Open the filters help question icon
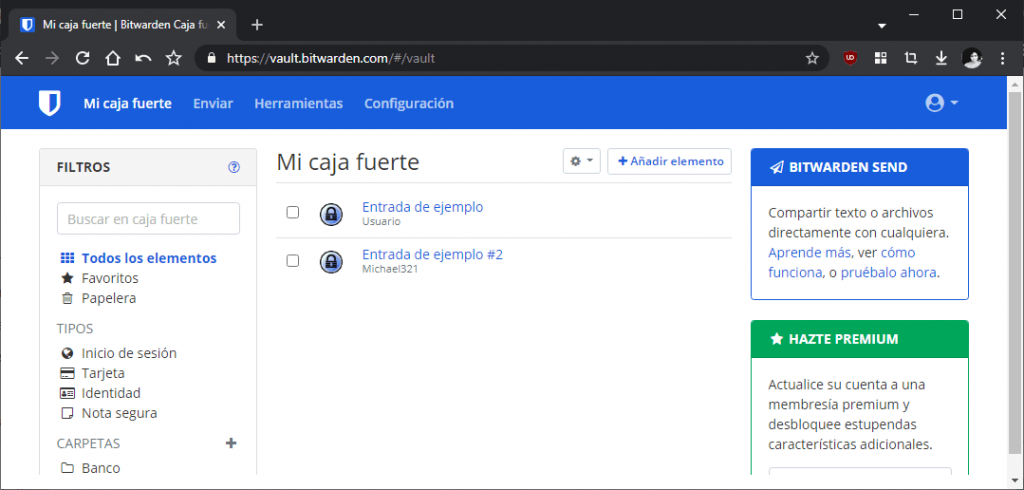 [x=234, y=167]
